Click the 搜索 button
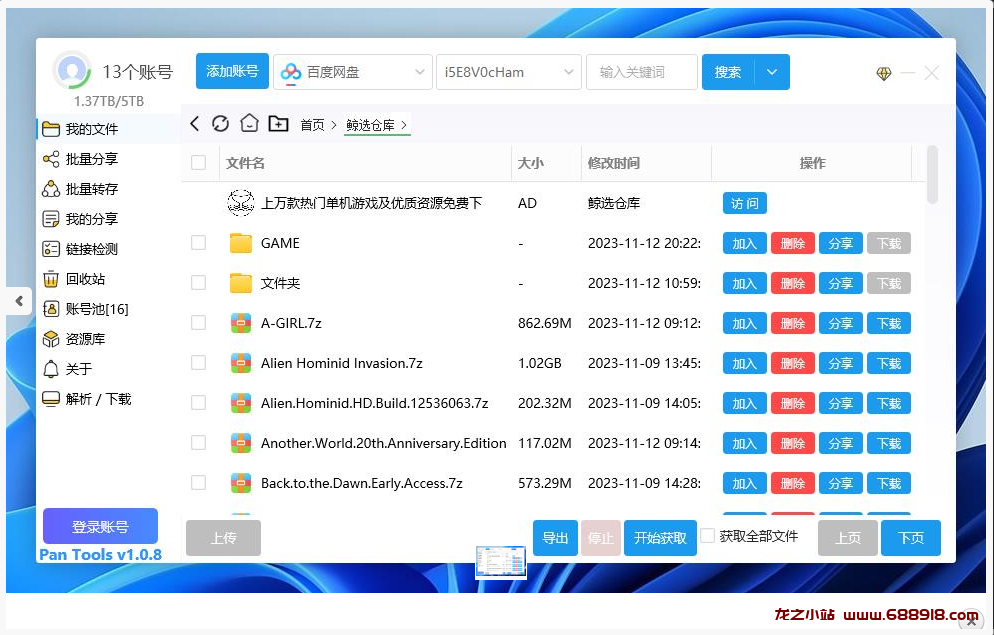 click(728, 72)
